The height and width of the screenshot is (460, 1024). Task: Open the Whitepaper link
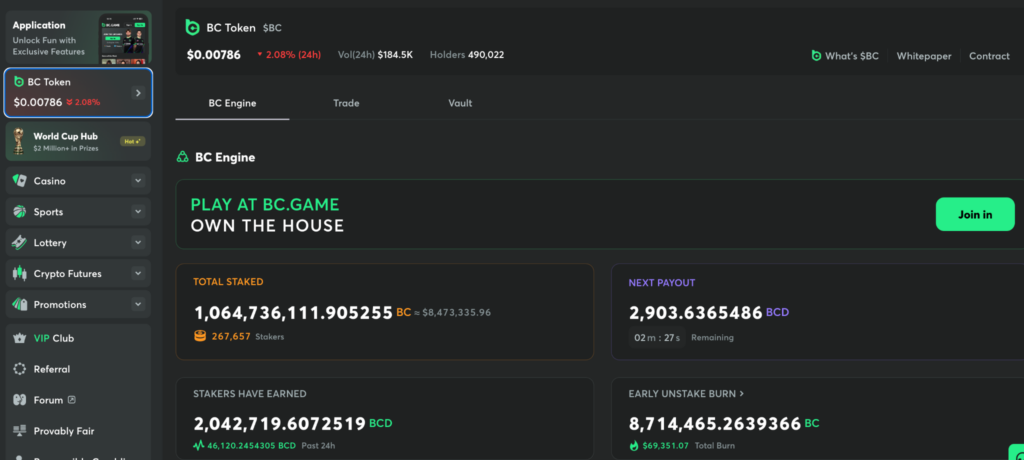pos(923,56)
